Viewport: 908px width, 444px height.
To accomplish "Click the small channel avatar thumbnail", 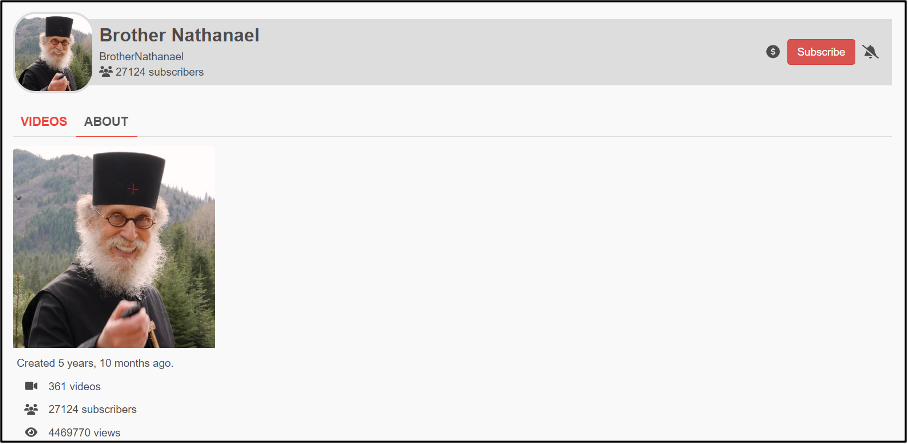I will [53, 52].
